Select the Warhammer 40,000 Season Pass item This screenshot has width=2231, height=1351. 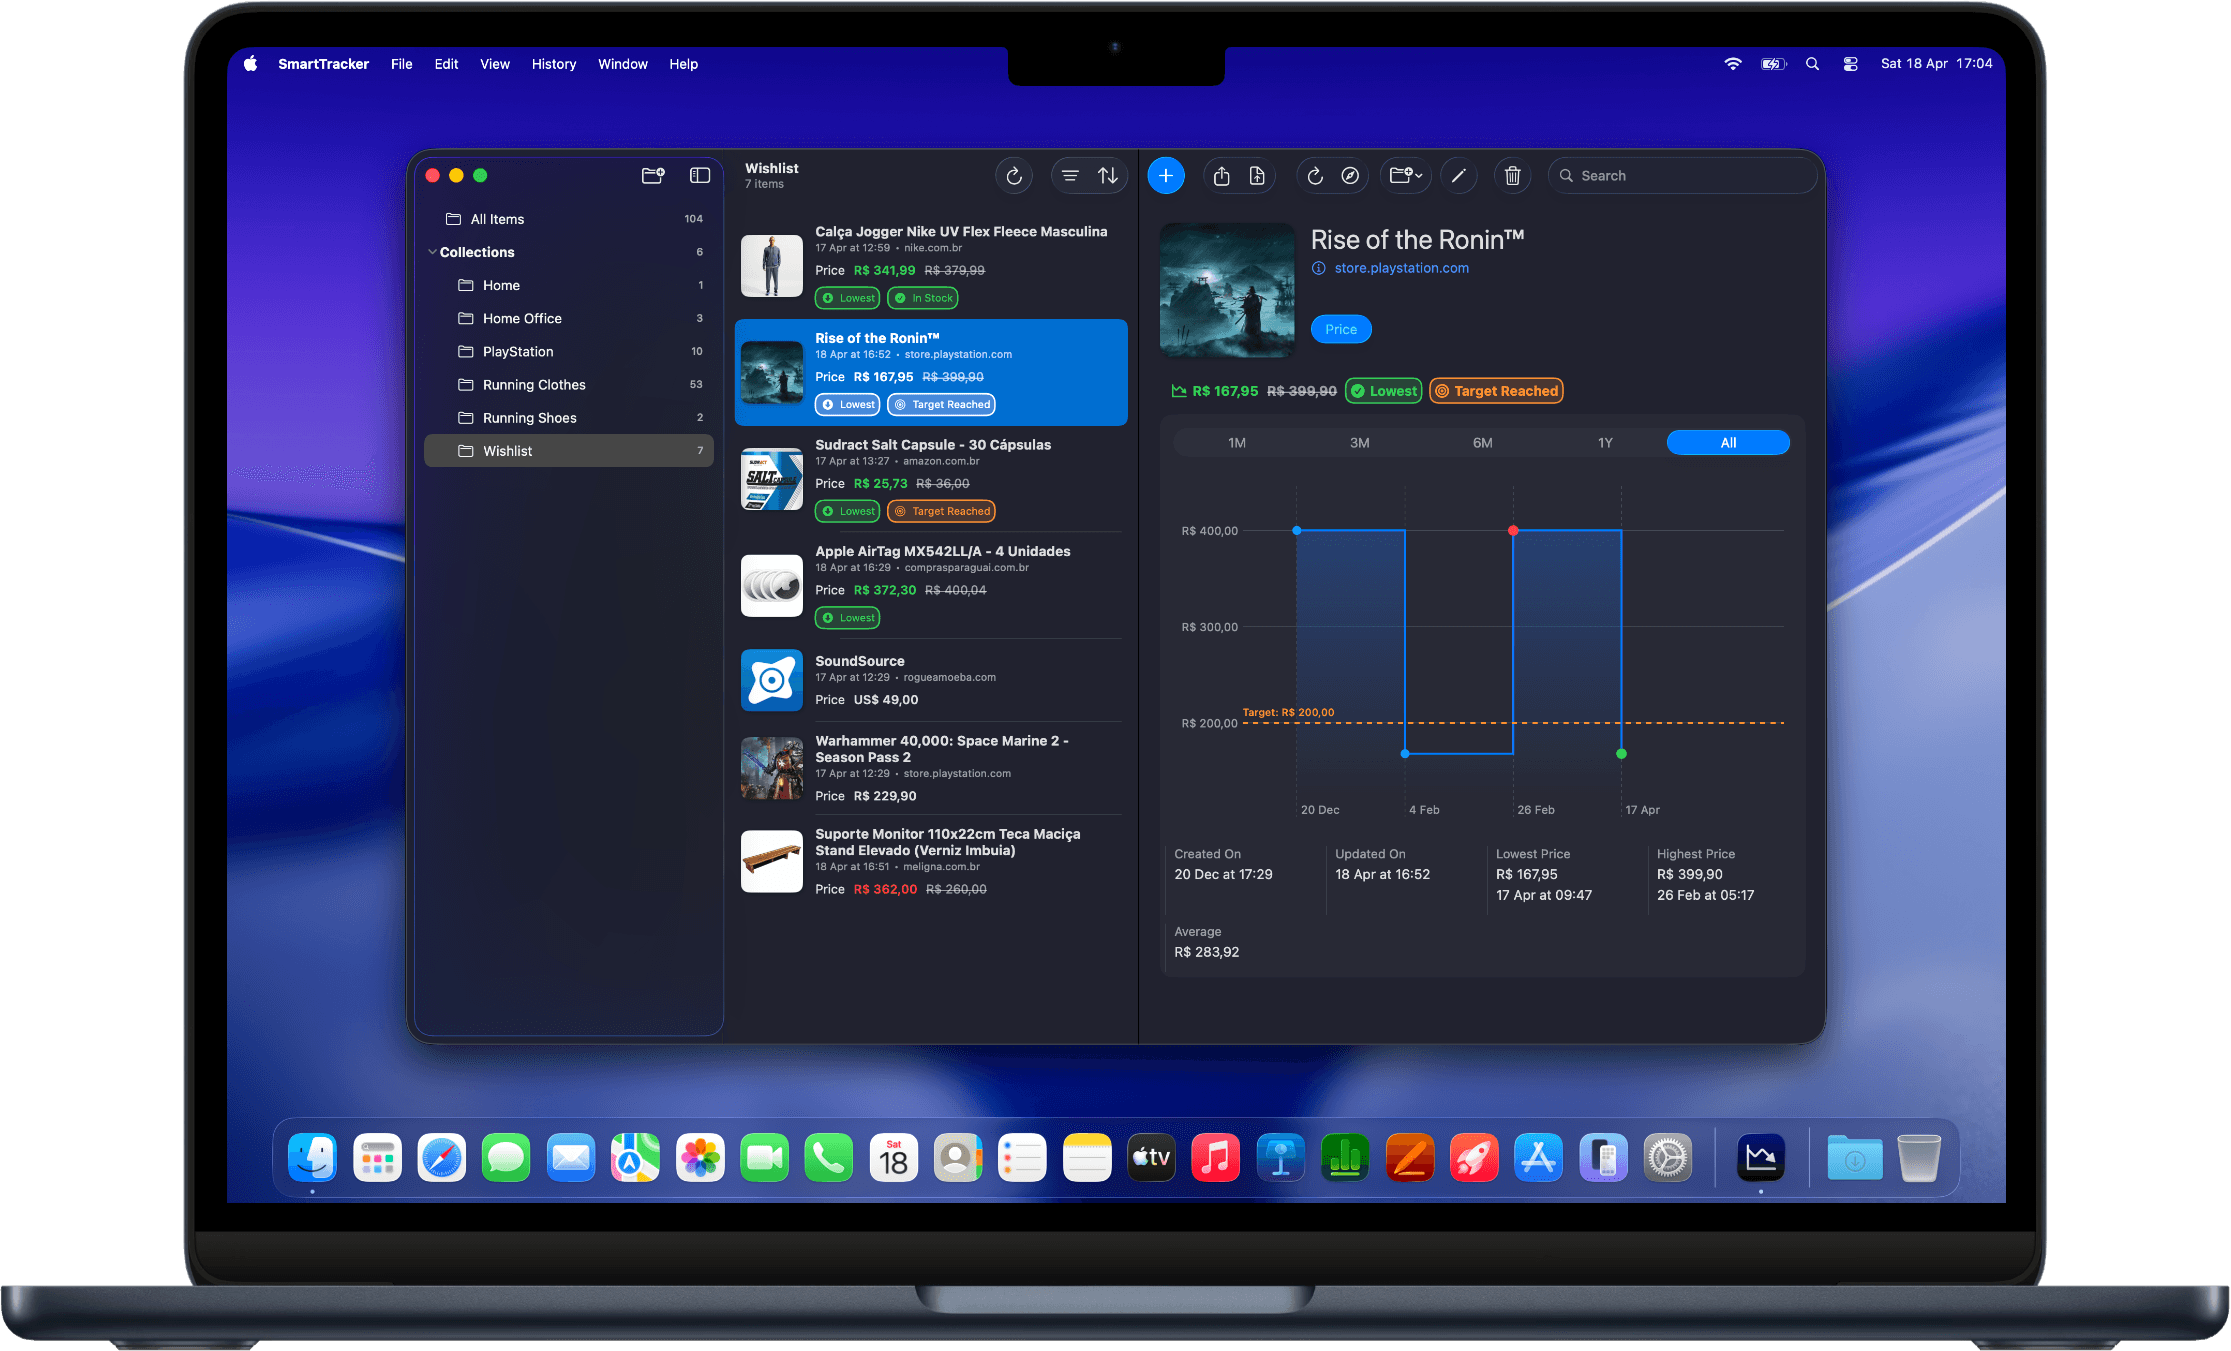coord(931,768)
